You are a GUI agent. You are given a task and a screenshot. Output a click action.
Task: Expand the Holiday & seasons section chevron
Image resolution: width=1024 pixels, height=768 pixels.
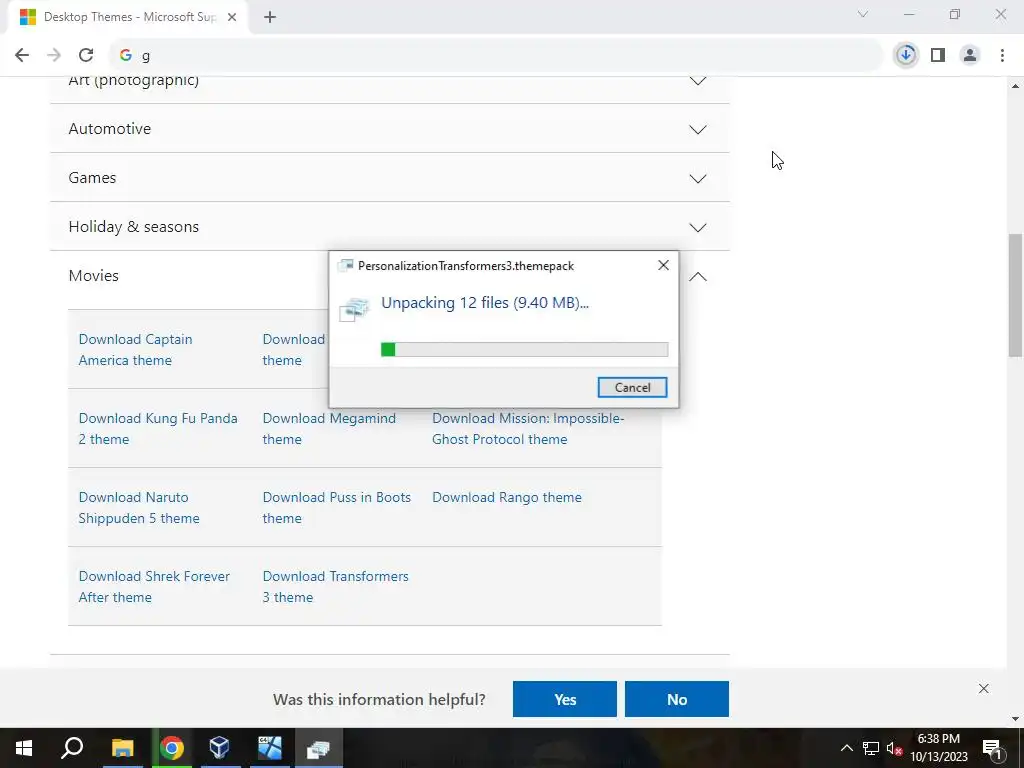697,227
